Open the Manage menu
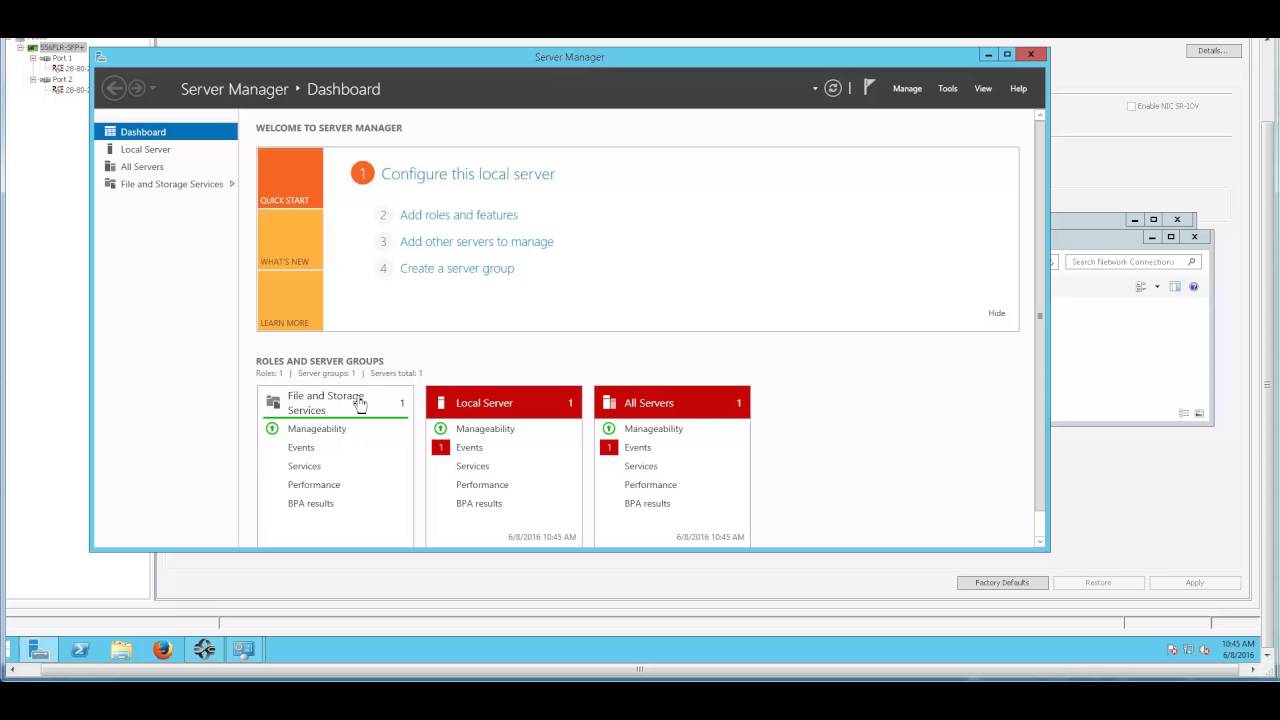The width and height of the screenshot is (1280, 720). pyautogui.click(x=907, y=89)
